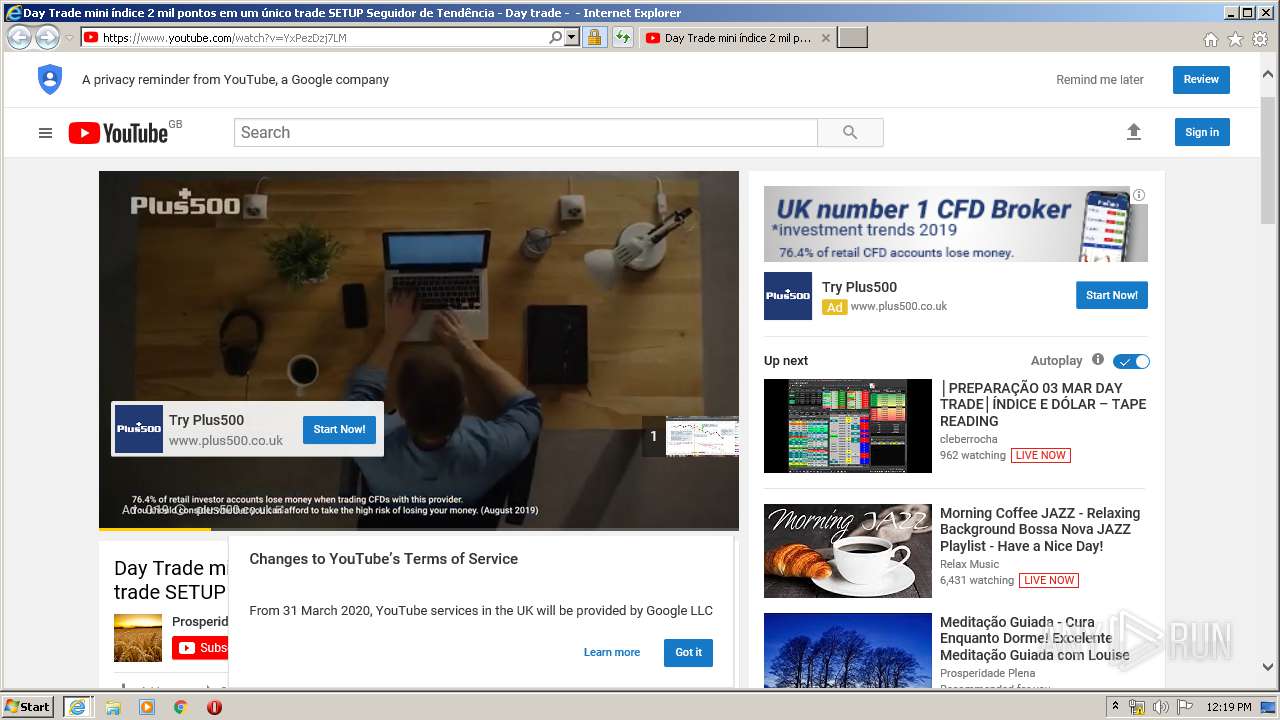Open the Meditação Guiada video thumbnail
This screenshot has height=720, width=1280.
pos(848,651)
